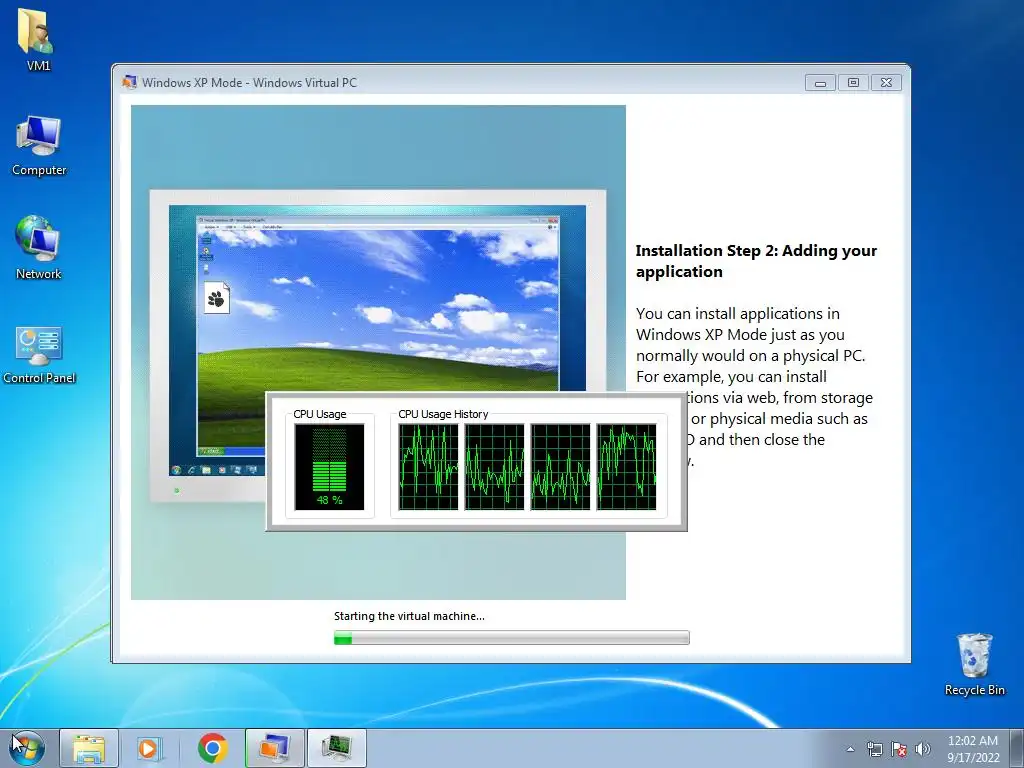The height and width of the screenshot is (768, 1024).
Task: Open the Action Center flag icon
Action: [x=899, y=749]
